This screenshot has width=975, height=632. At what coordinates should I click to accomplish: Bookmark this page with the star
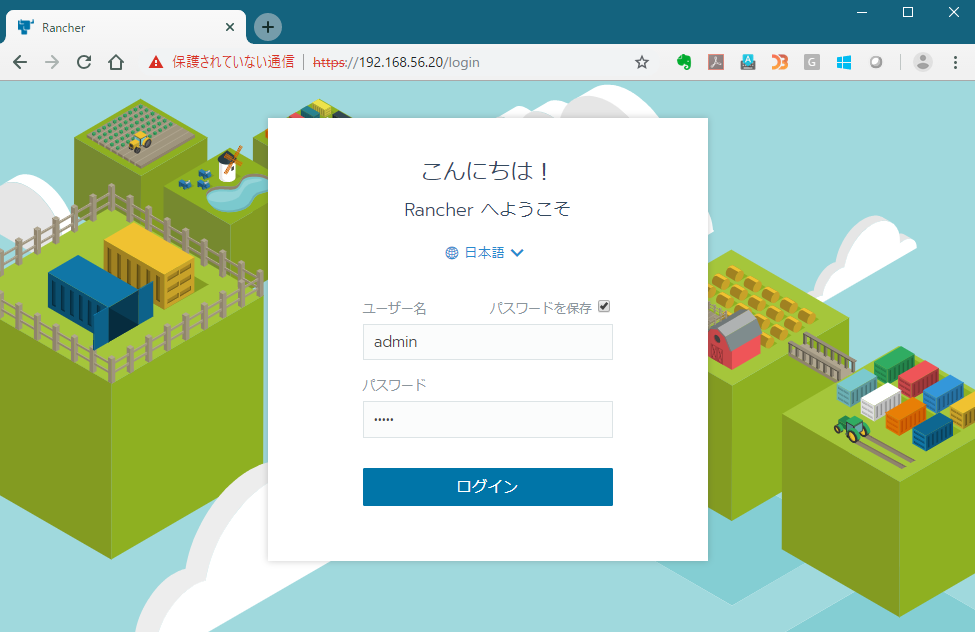[x=642, y=62]
